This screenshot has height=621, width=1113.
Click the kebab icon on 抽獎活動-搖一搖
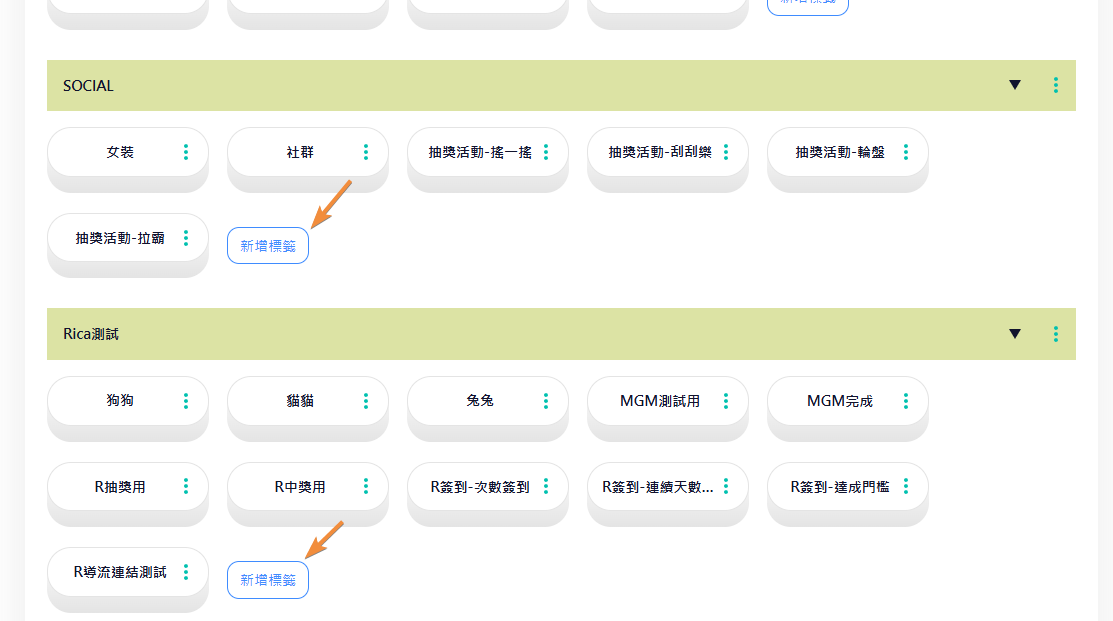click(546, 152)
